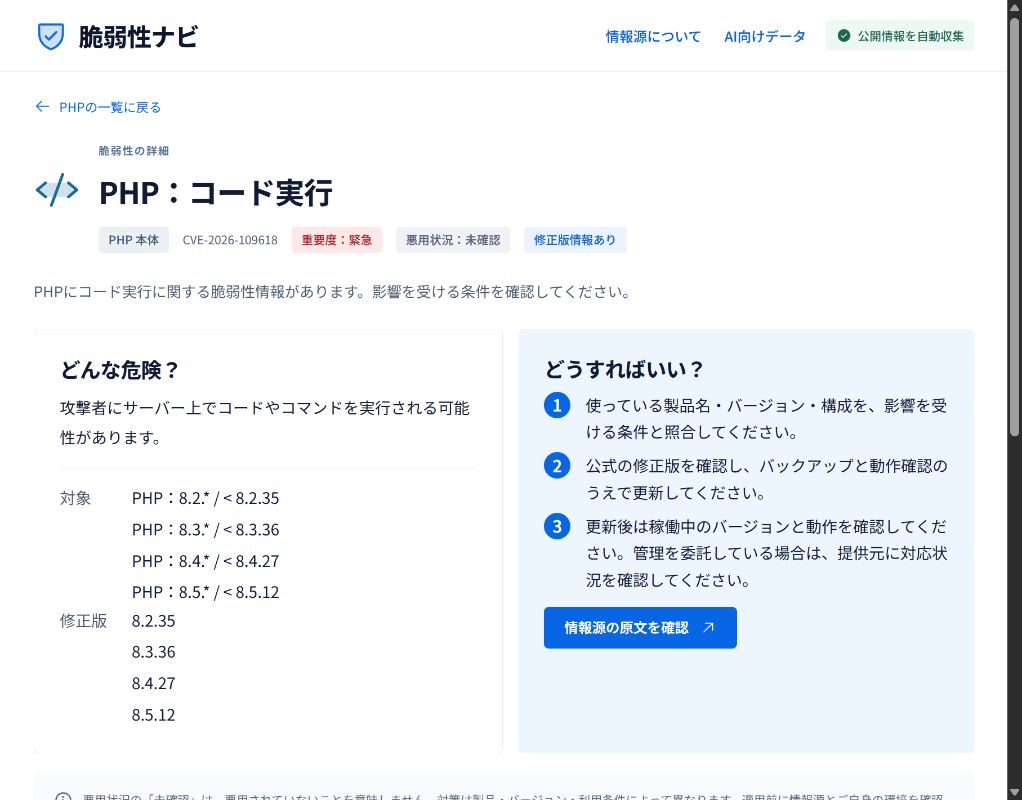This screenshot has height=800, width=1022.
Task: Click the left arrow back icon
Action: click(x=42, y=106)
